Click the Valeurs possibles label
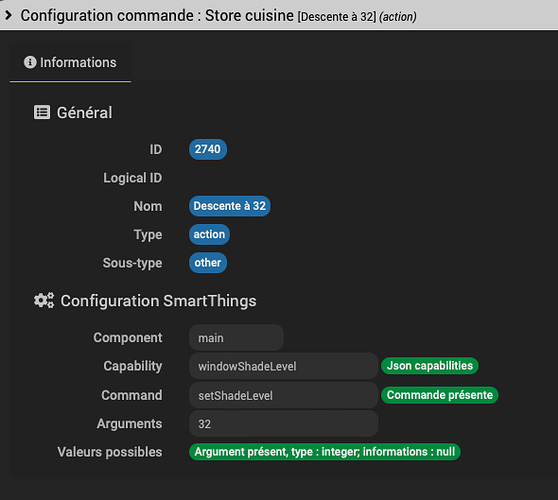Viewport: 558px width, 500px height. pos(110,452)
